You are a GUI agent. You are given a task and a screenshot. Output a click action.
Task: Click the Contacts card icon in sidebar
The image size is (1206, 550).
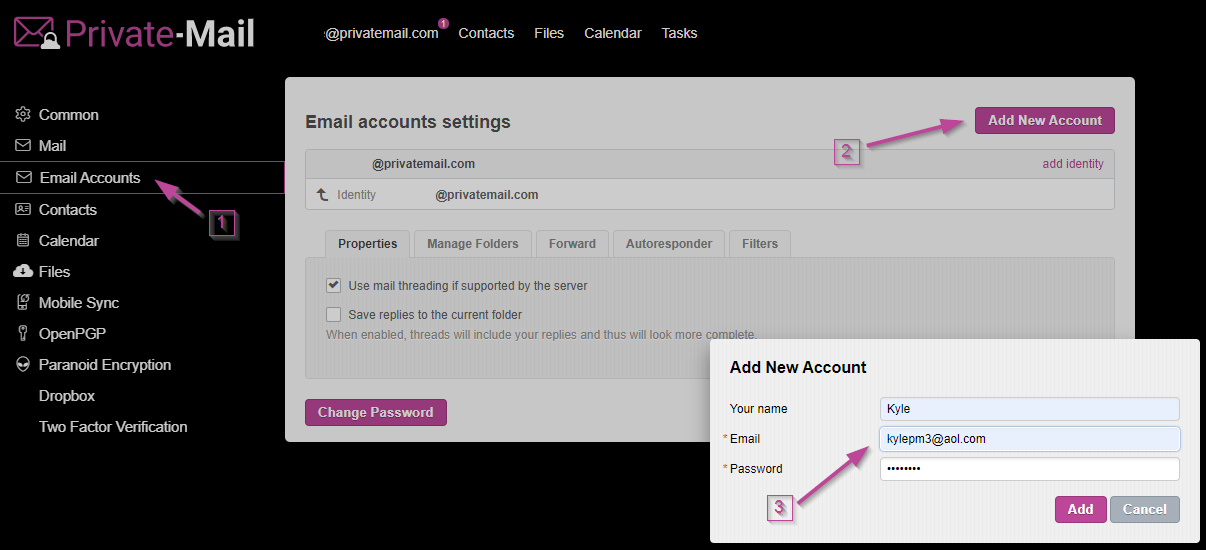pyautogui.click(x=23, y=209)
